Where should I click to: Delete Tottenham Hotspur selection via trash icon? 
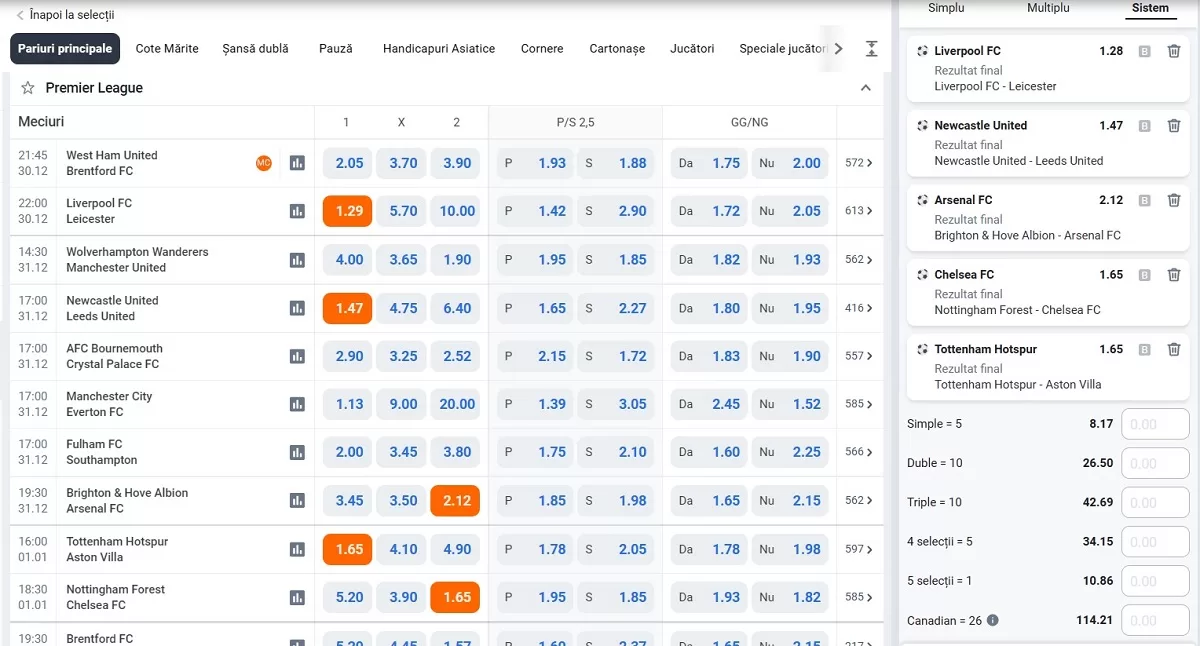[1174, 349]
